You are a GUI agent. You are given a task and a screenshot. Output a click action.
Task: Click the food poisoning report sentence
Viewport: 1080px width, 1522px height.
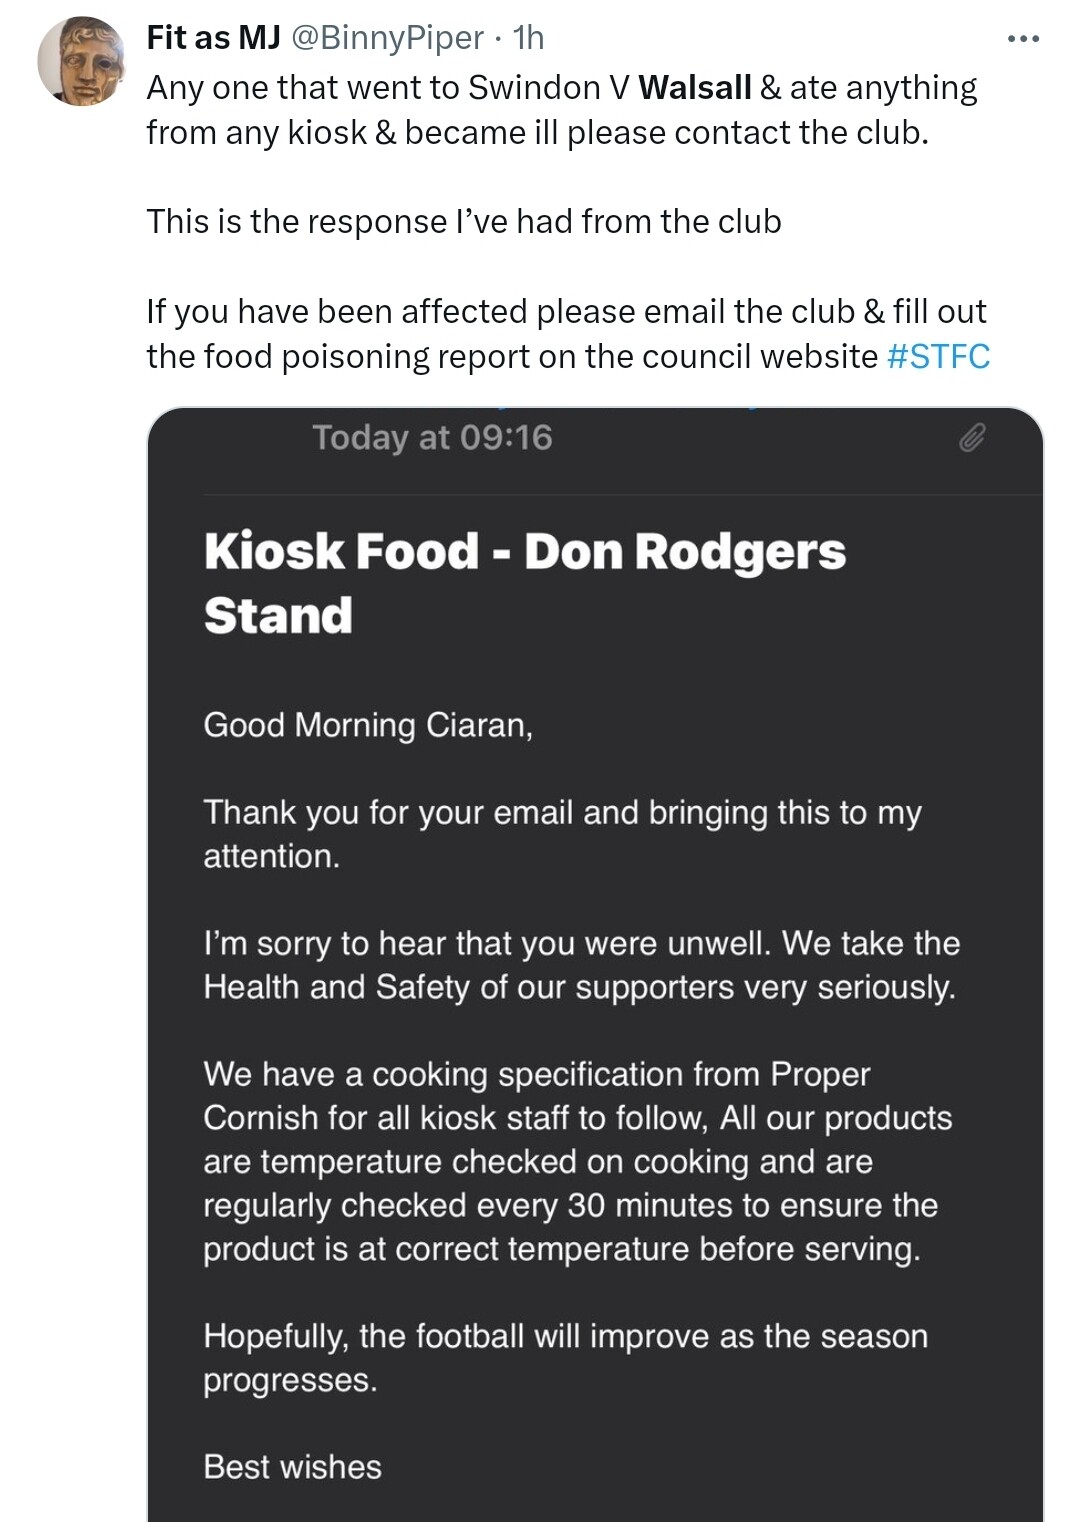pyautogui.click(x=567, y=334)
